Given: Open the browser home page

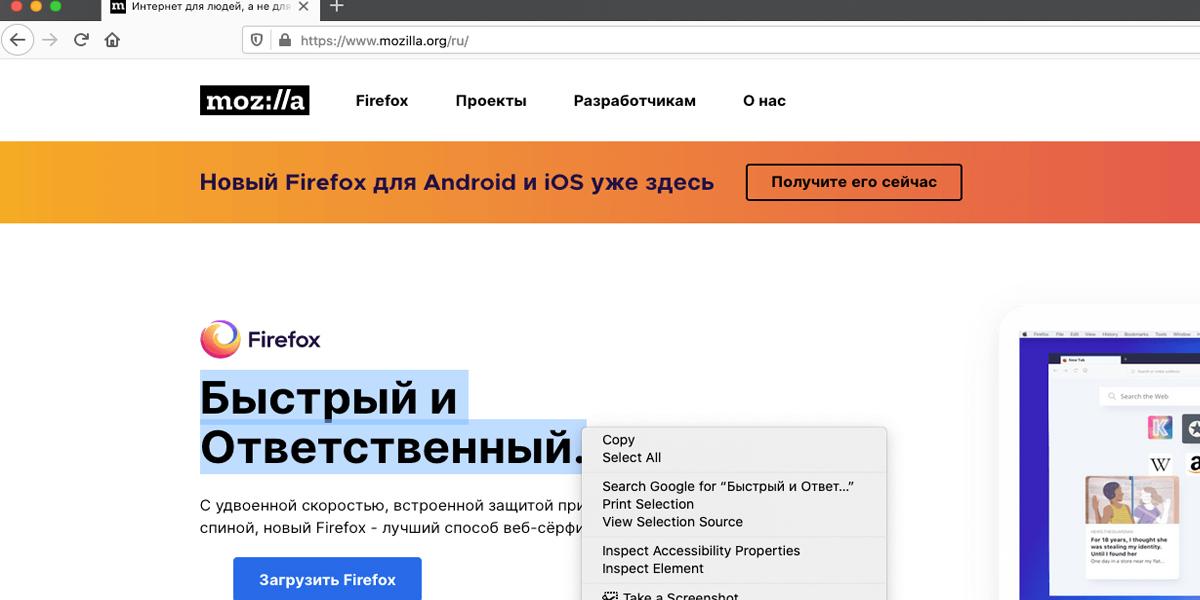Looking at the screenshot, I should point(112,40).
